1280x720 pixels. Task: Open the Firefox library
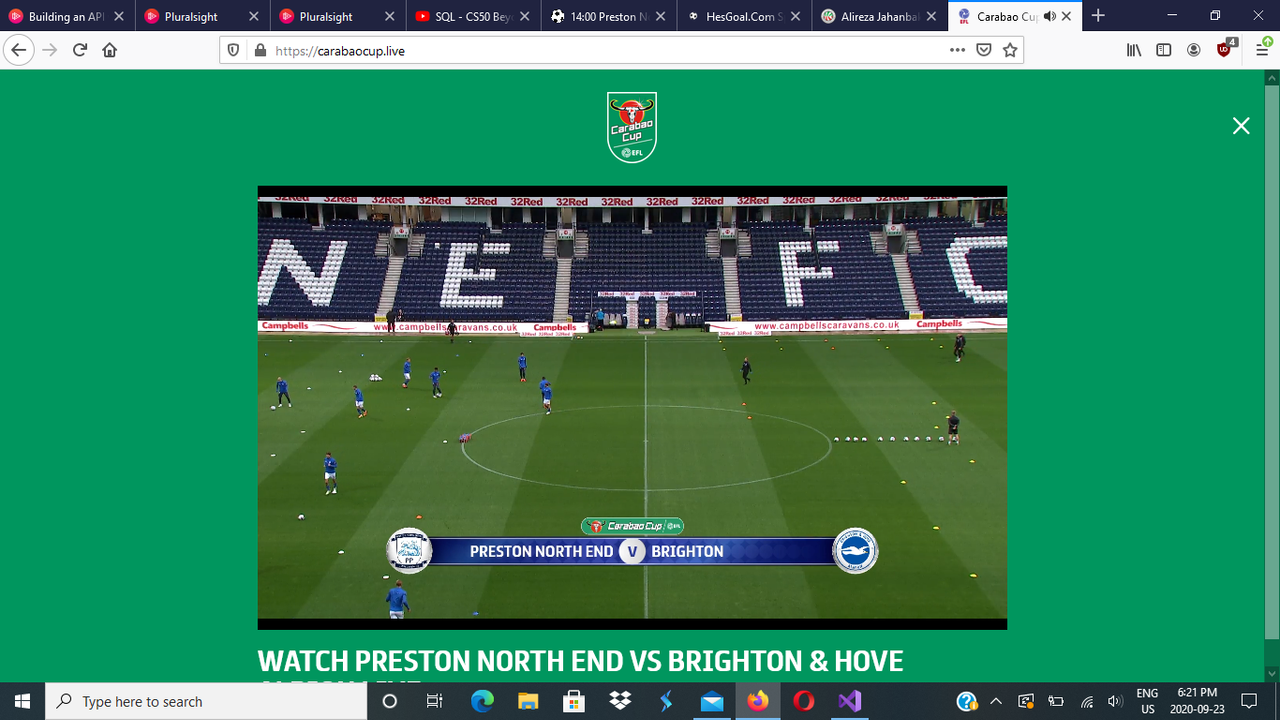pyautogui.click(x=1134, y=50)
